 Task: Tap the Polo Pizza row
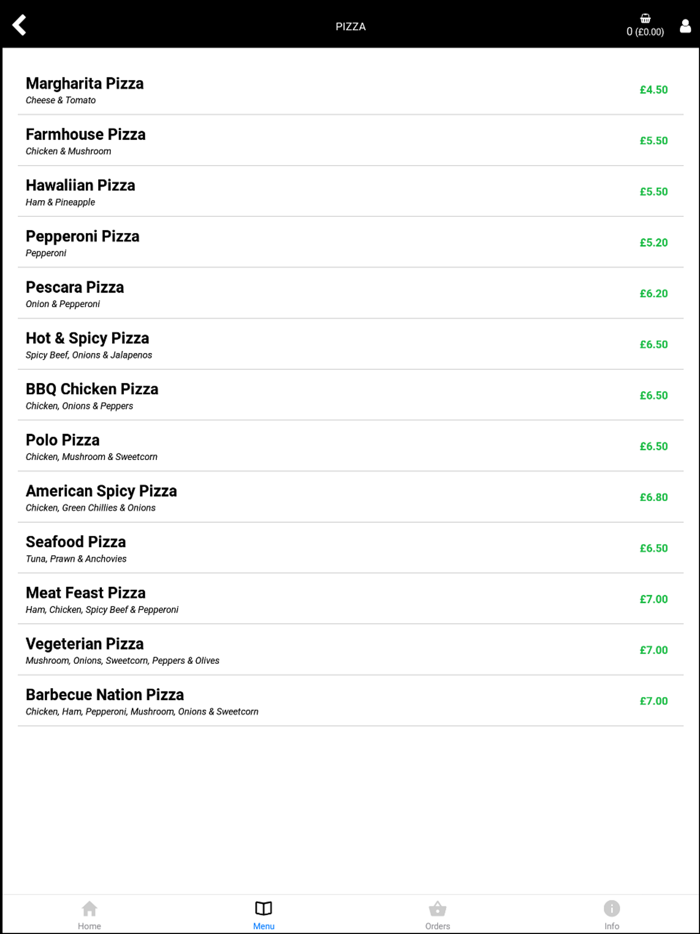63,441
